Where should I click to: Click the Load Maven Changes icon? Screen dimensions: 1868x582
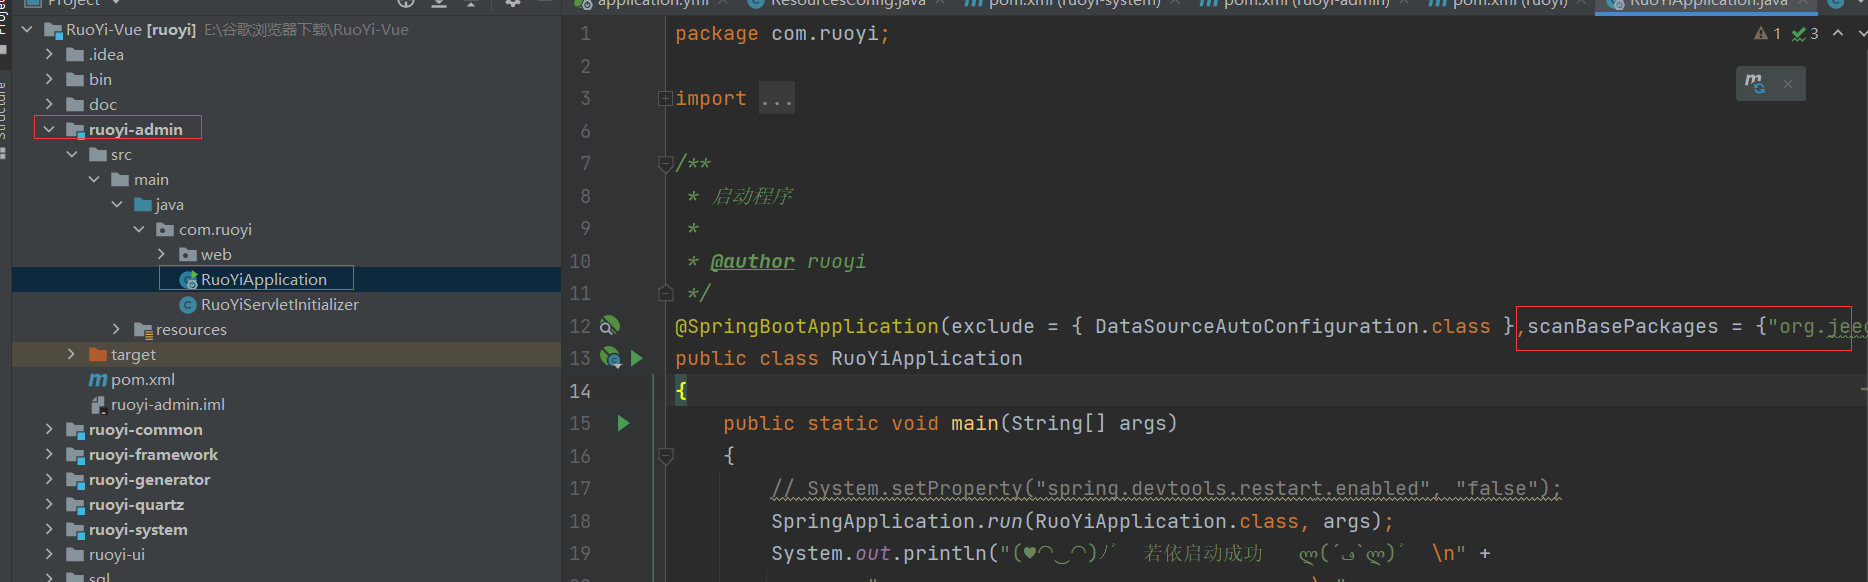[1755, 83]
